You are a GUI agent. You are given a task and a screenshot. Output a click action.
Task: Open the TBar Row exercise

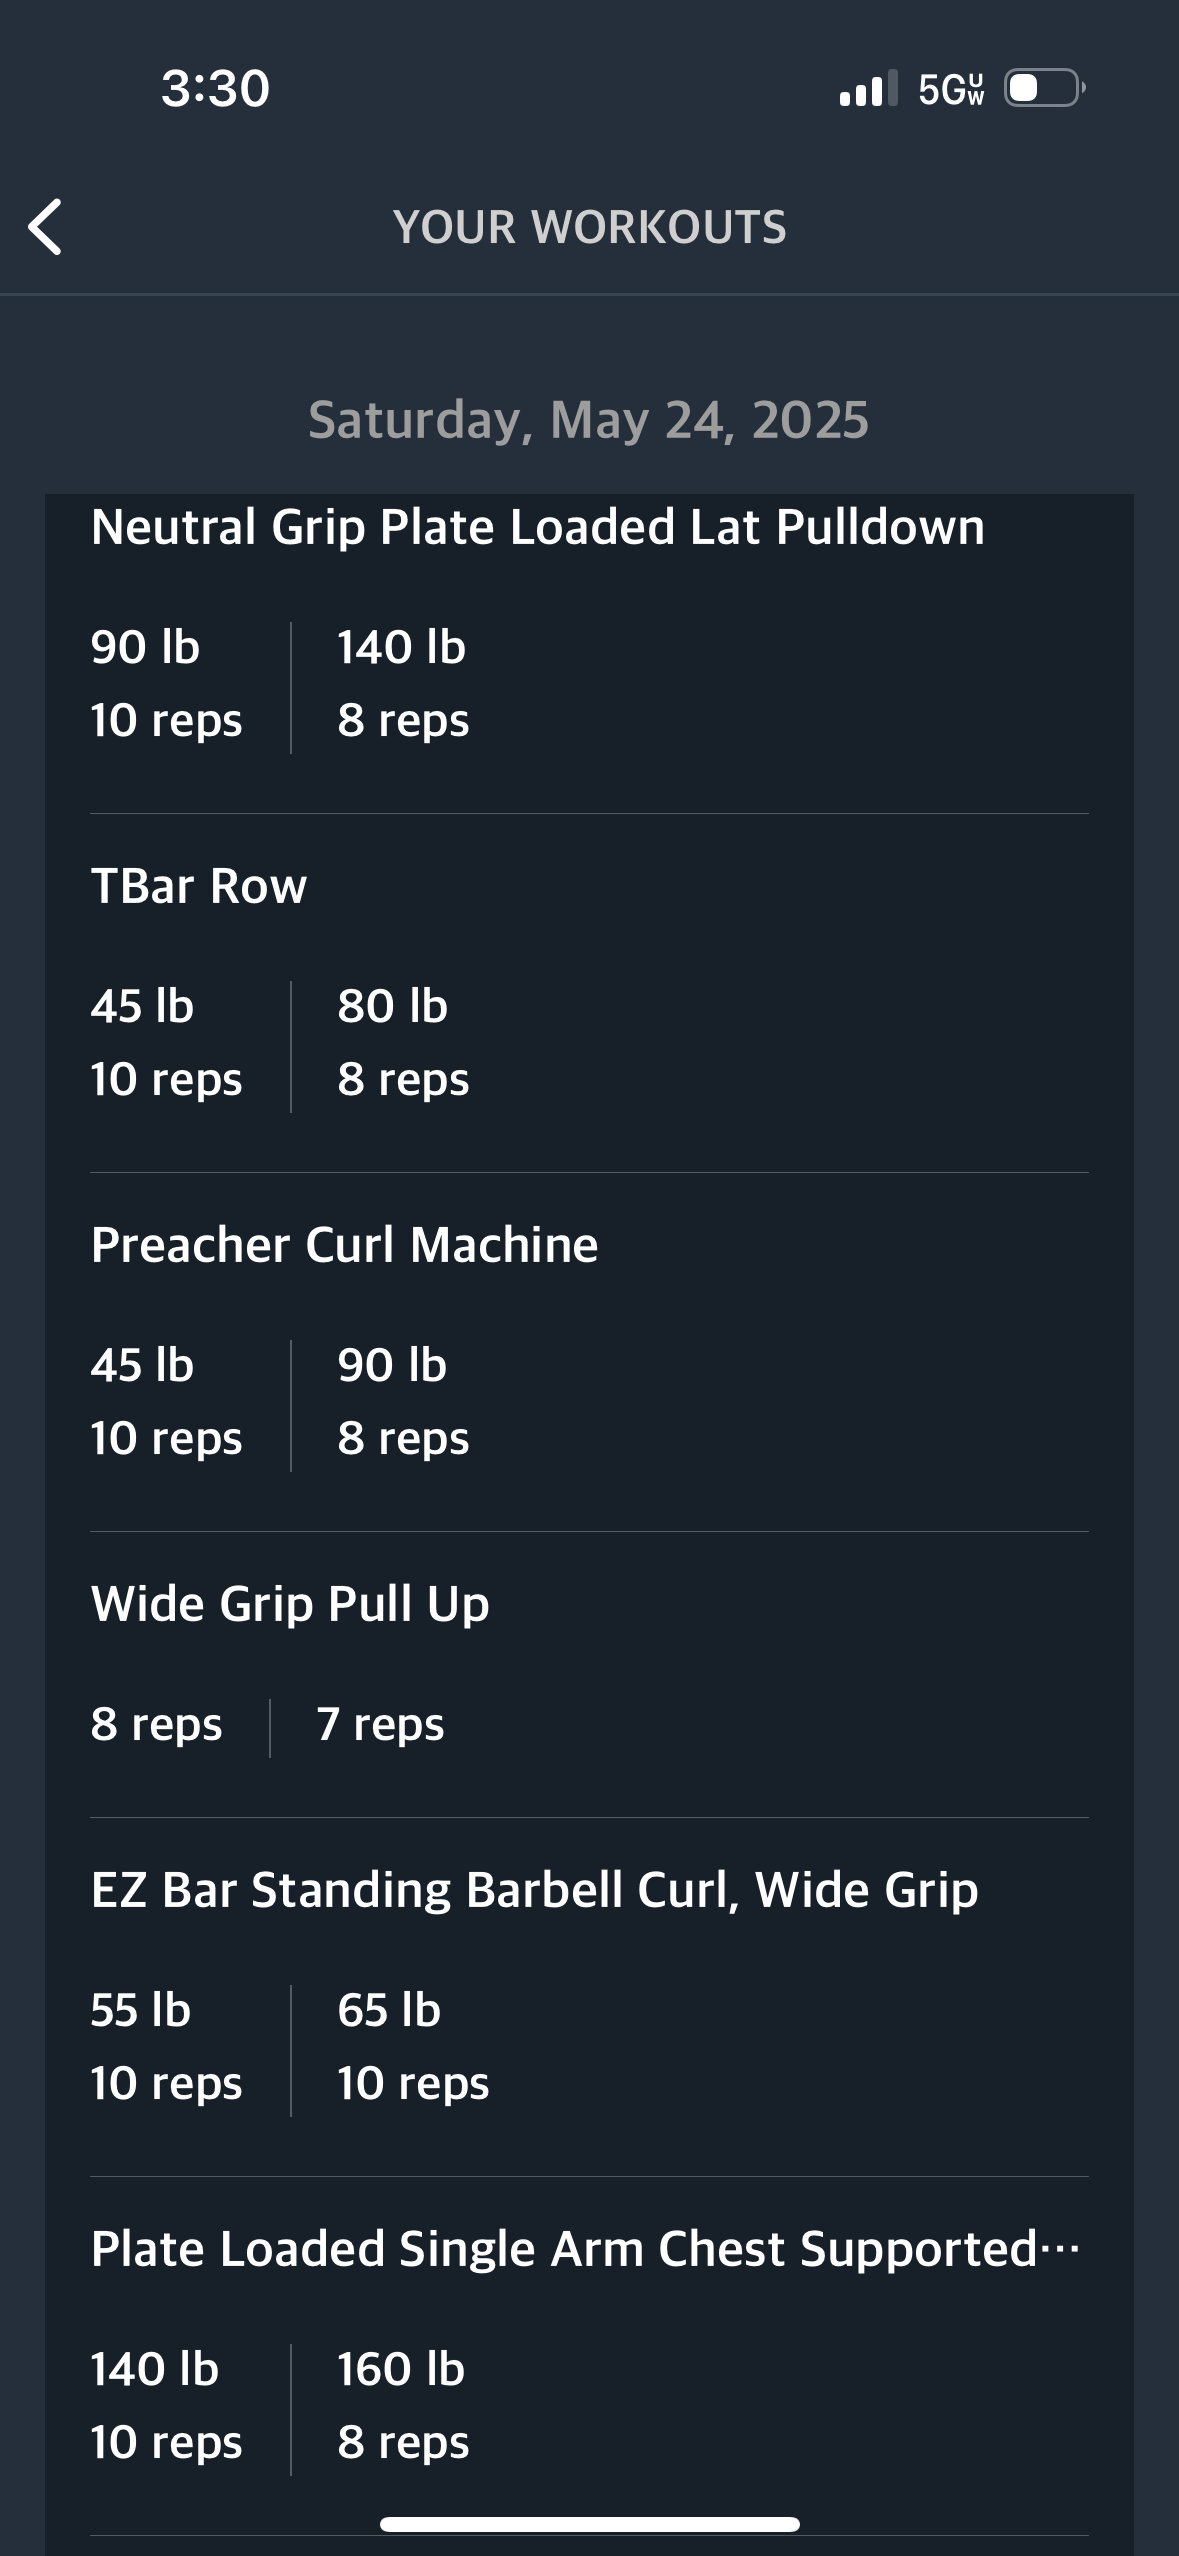198,886
